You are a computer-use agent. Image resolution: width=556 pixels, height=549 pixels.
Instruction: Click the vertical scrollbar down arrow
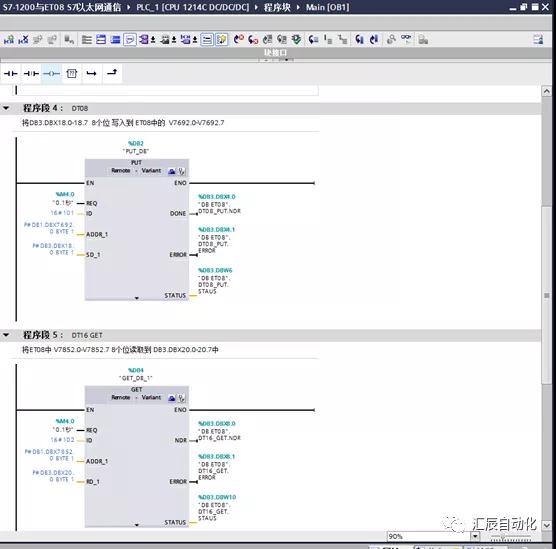pos(546,525)
